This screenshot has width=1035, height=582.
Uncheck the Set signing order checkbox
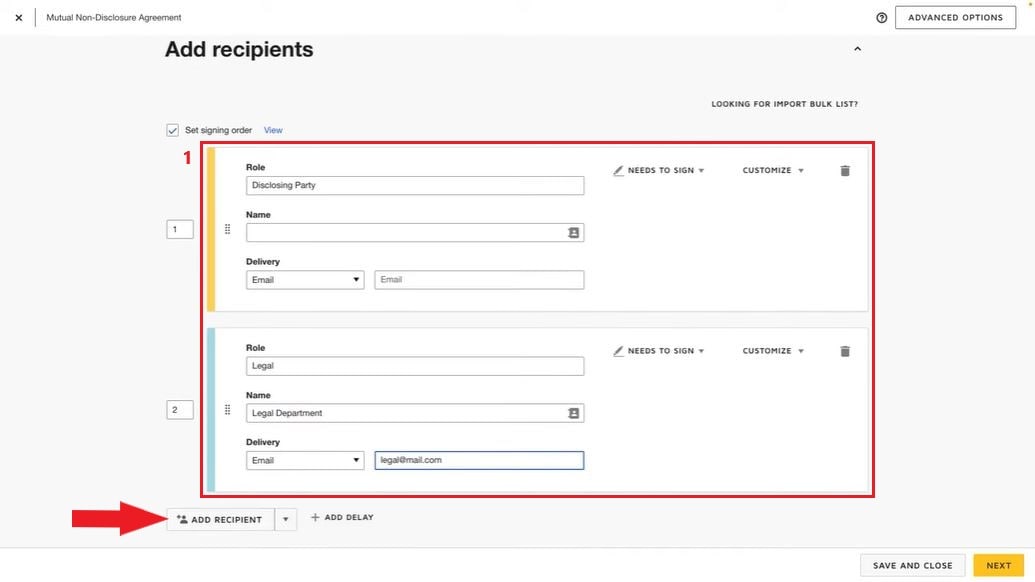pyautogui.click(x=173, y=130)
